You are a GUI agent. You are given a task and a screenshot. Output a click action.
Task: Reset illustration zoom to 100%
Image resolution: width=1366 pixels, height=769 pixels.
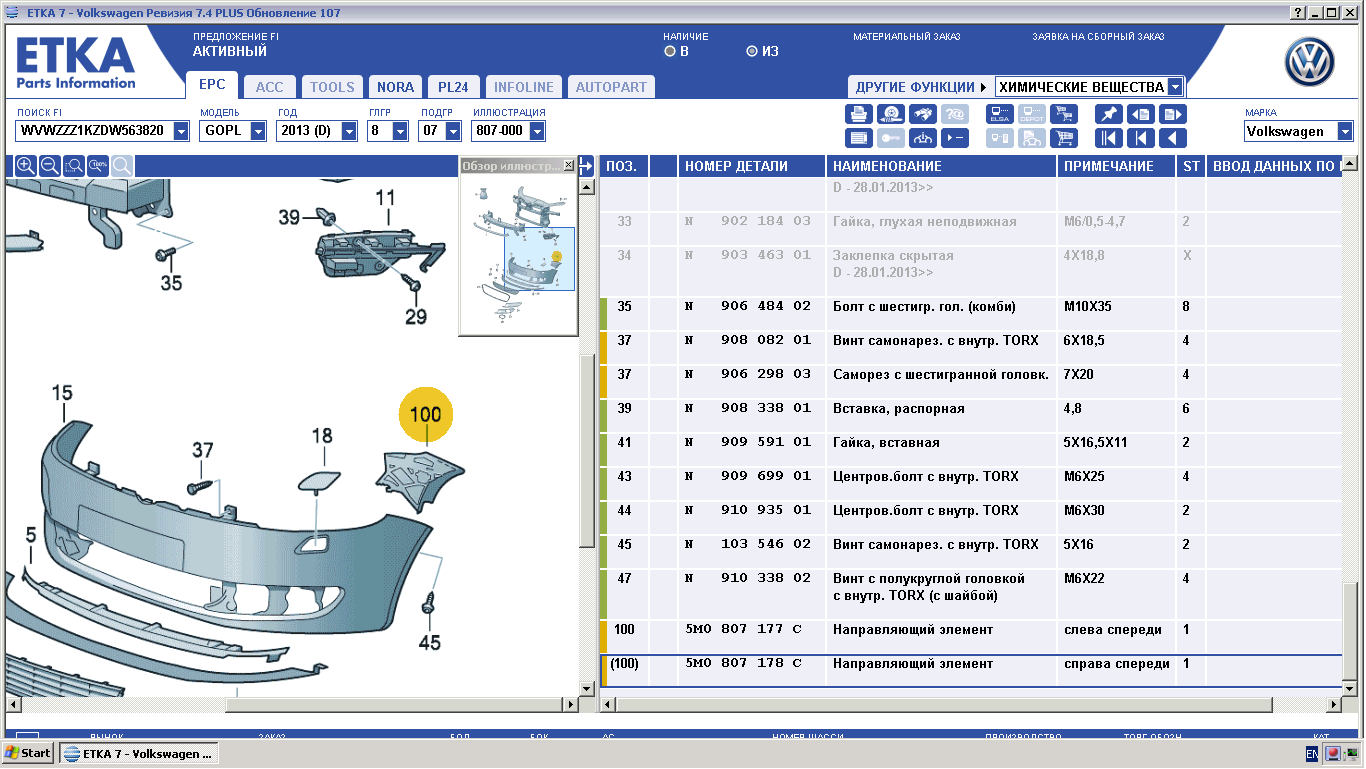[97, 166]
